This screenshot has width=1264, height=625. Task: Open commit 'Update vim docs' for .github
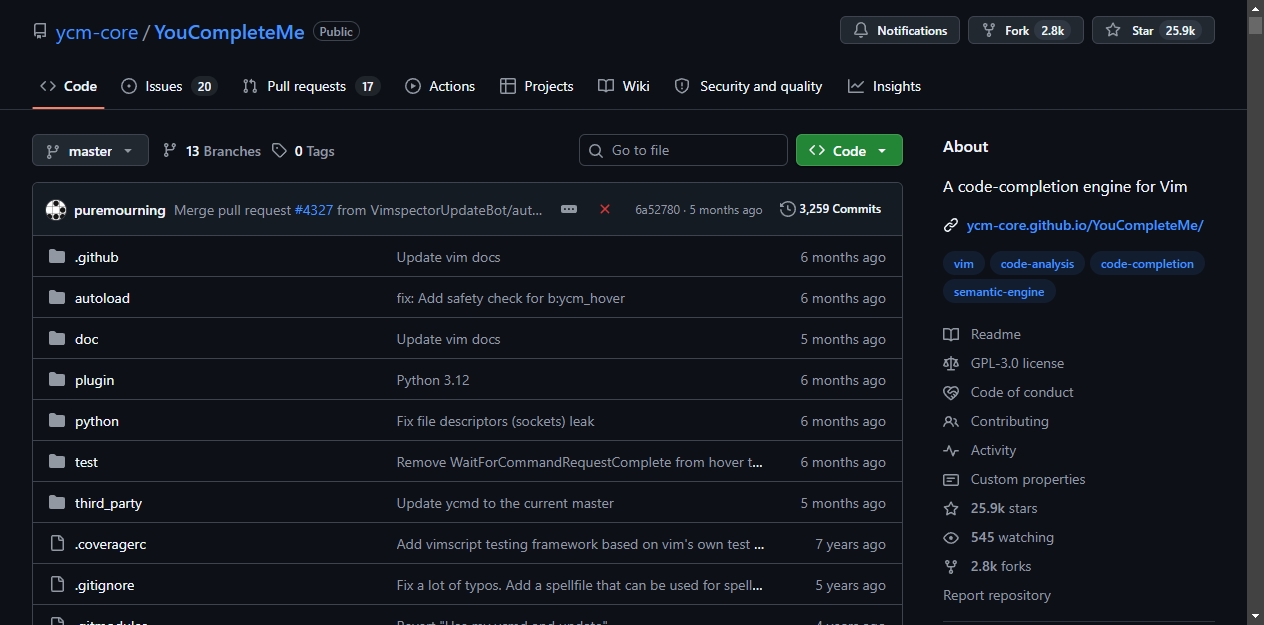click(448, 257)
